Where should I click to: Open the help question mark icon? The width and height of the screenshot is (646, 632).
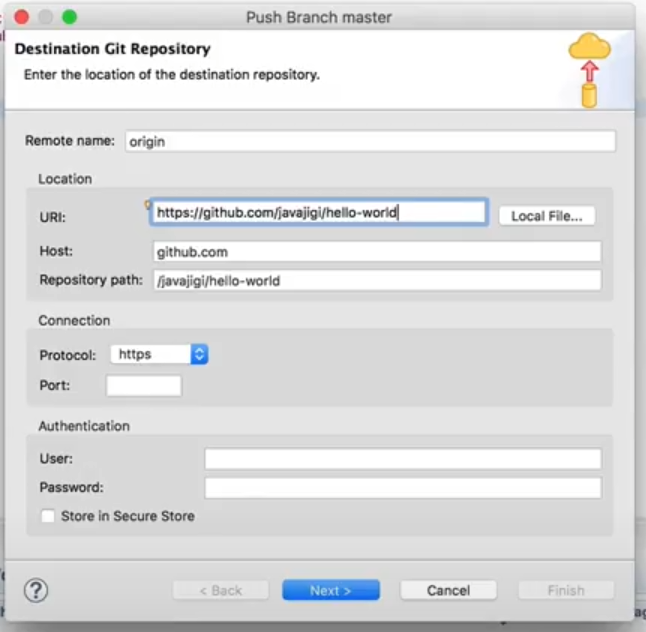pos(36,590)
